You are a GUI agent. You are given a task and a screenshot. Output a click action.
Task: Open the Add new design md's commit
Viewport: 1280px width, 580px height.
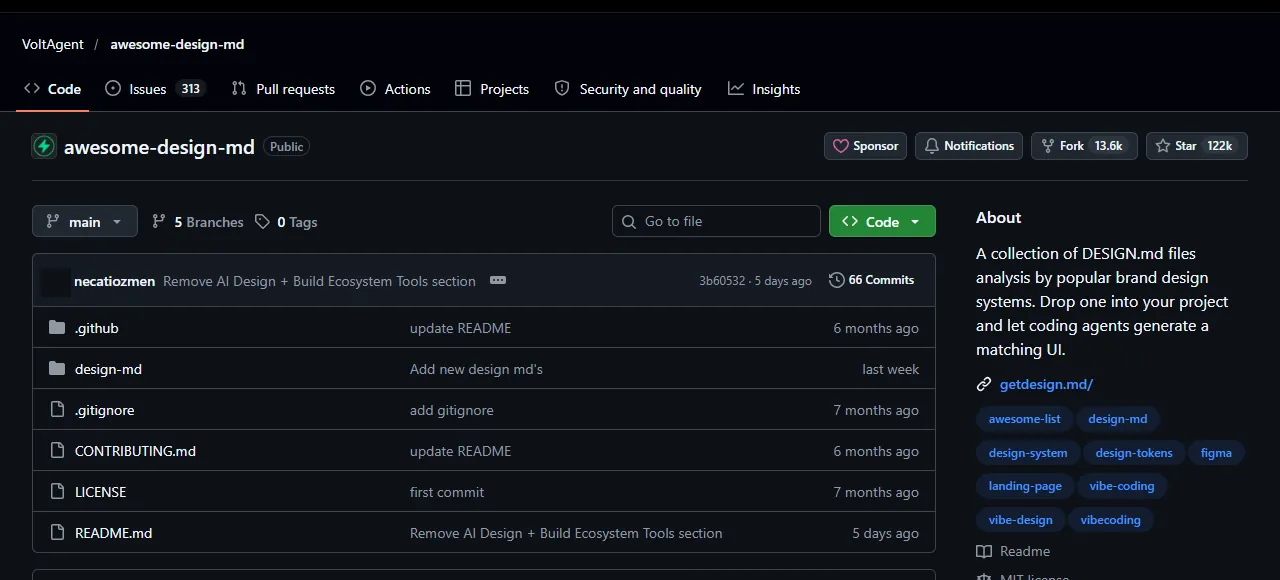tap(476, 369)
